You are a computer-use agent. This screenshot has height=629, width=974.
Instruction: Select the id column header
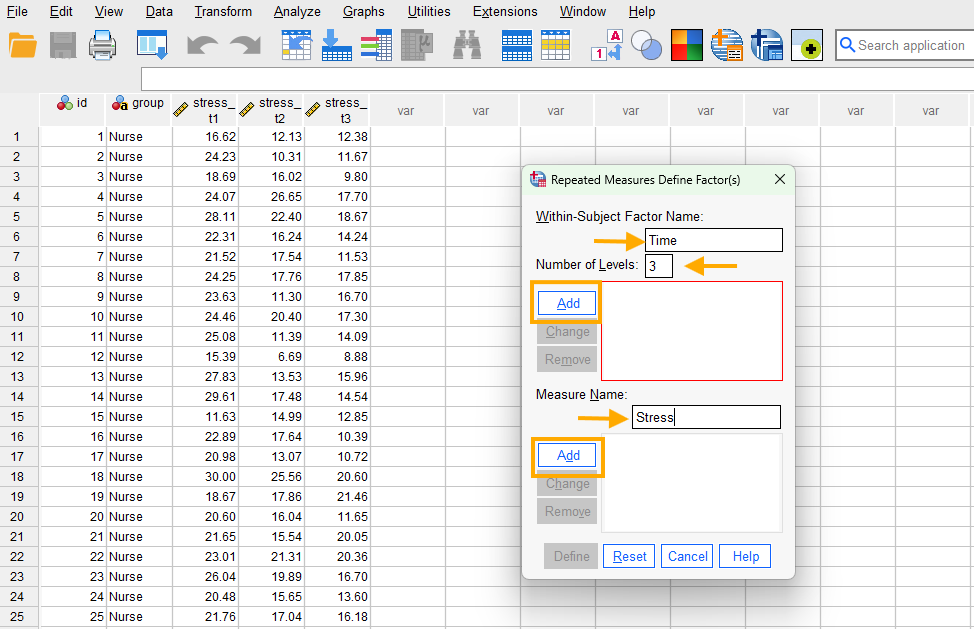pyautogui.click(x=73, y=110)
